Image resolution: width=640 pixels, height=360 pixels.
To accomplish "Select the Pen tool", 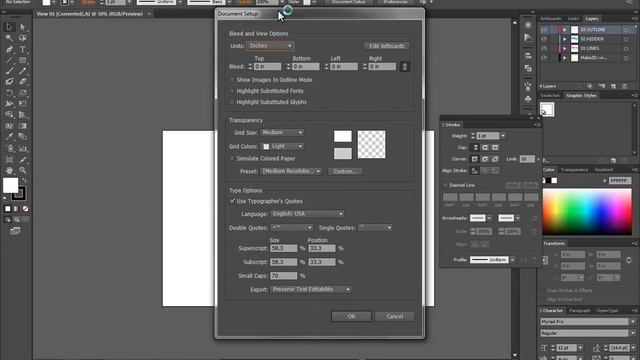I will point(9,49).
